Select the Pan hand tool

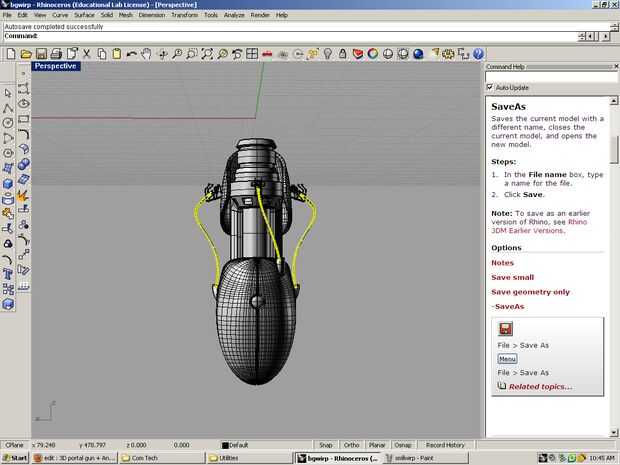click(146, 54)
